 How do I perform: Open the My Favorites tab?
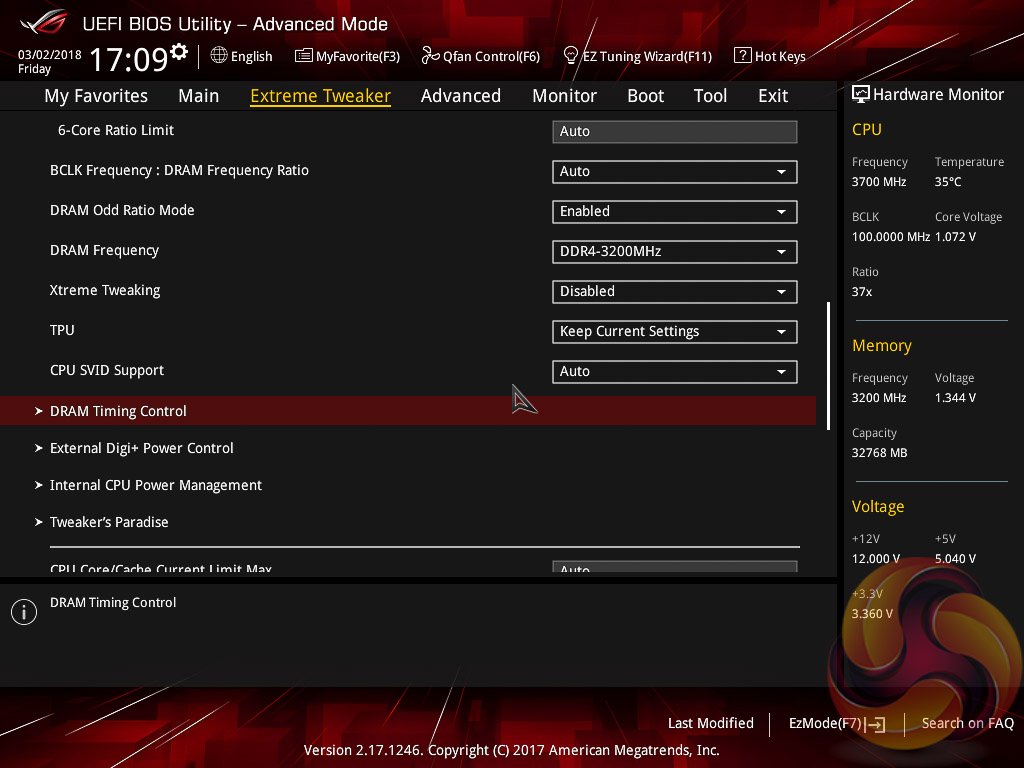click(x=96, y=96)
